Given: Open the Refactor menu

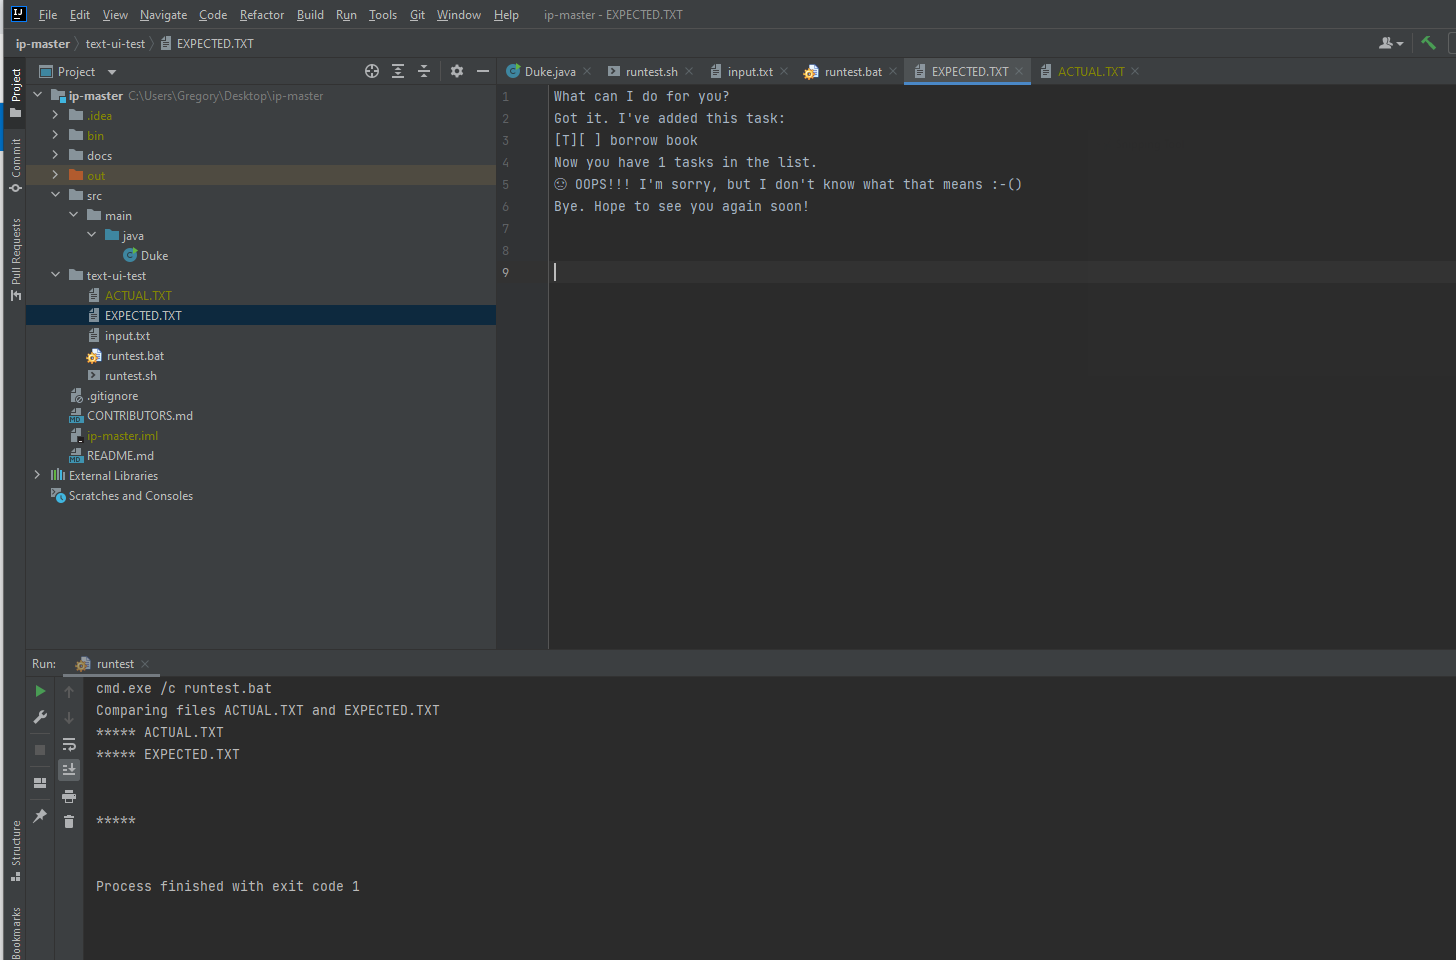Looking at the screenshot, I should (x=262, y=15).
